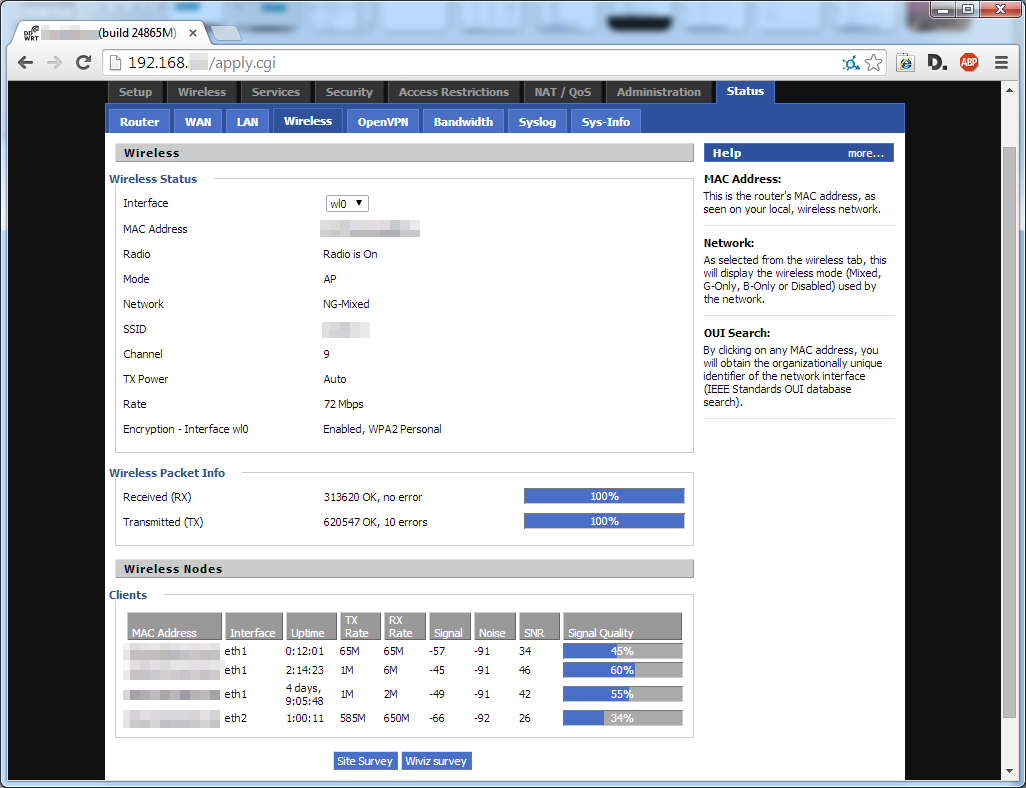Click the page icon in the address bar
The height and width of the screenshot is (788, 1026).
[x=114, y=61]
